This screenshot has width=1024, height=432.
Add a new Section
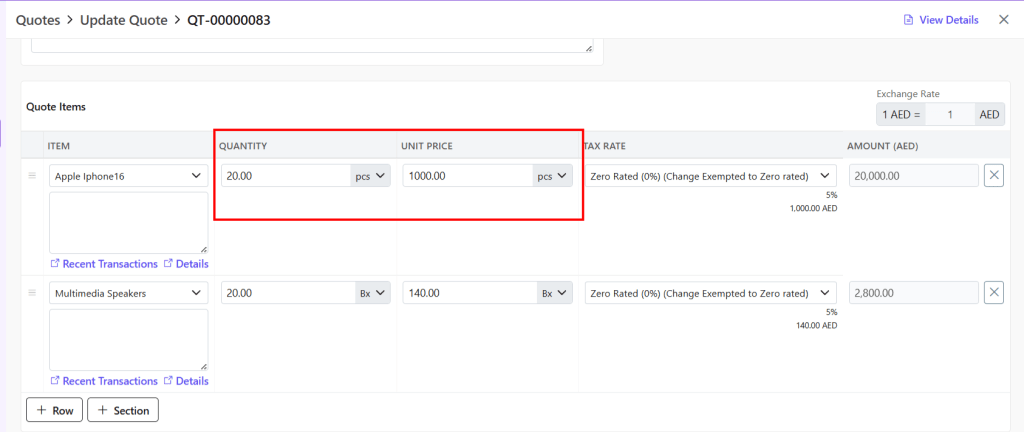[123, 410]
